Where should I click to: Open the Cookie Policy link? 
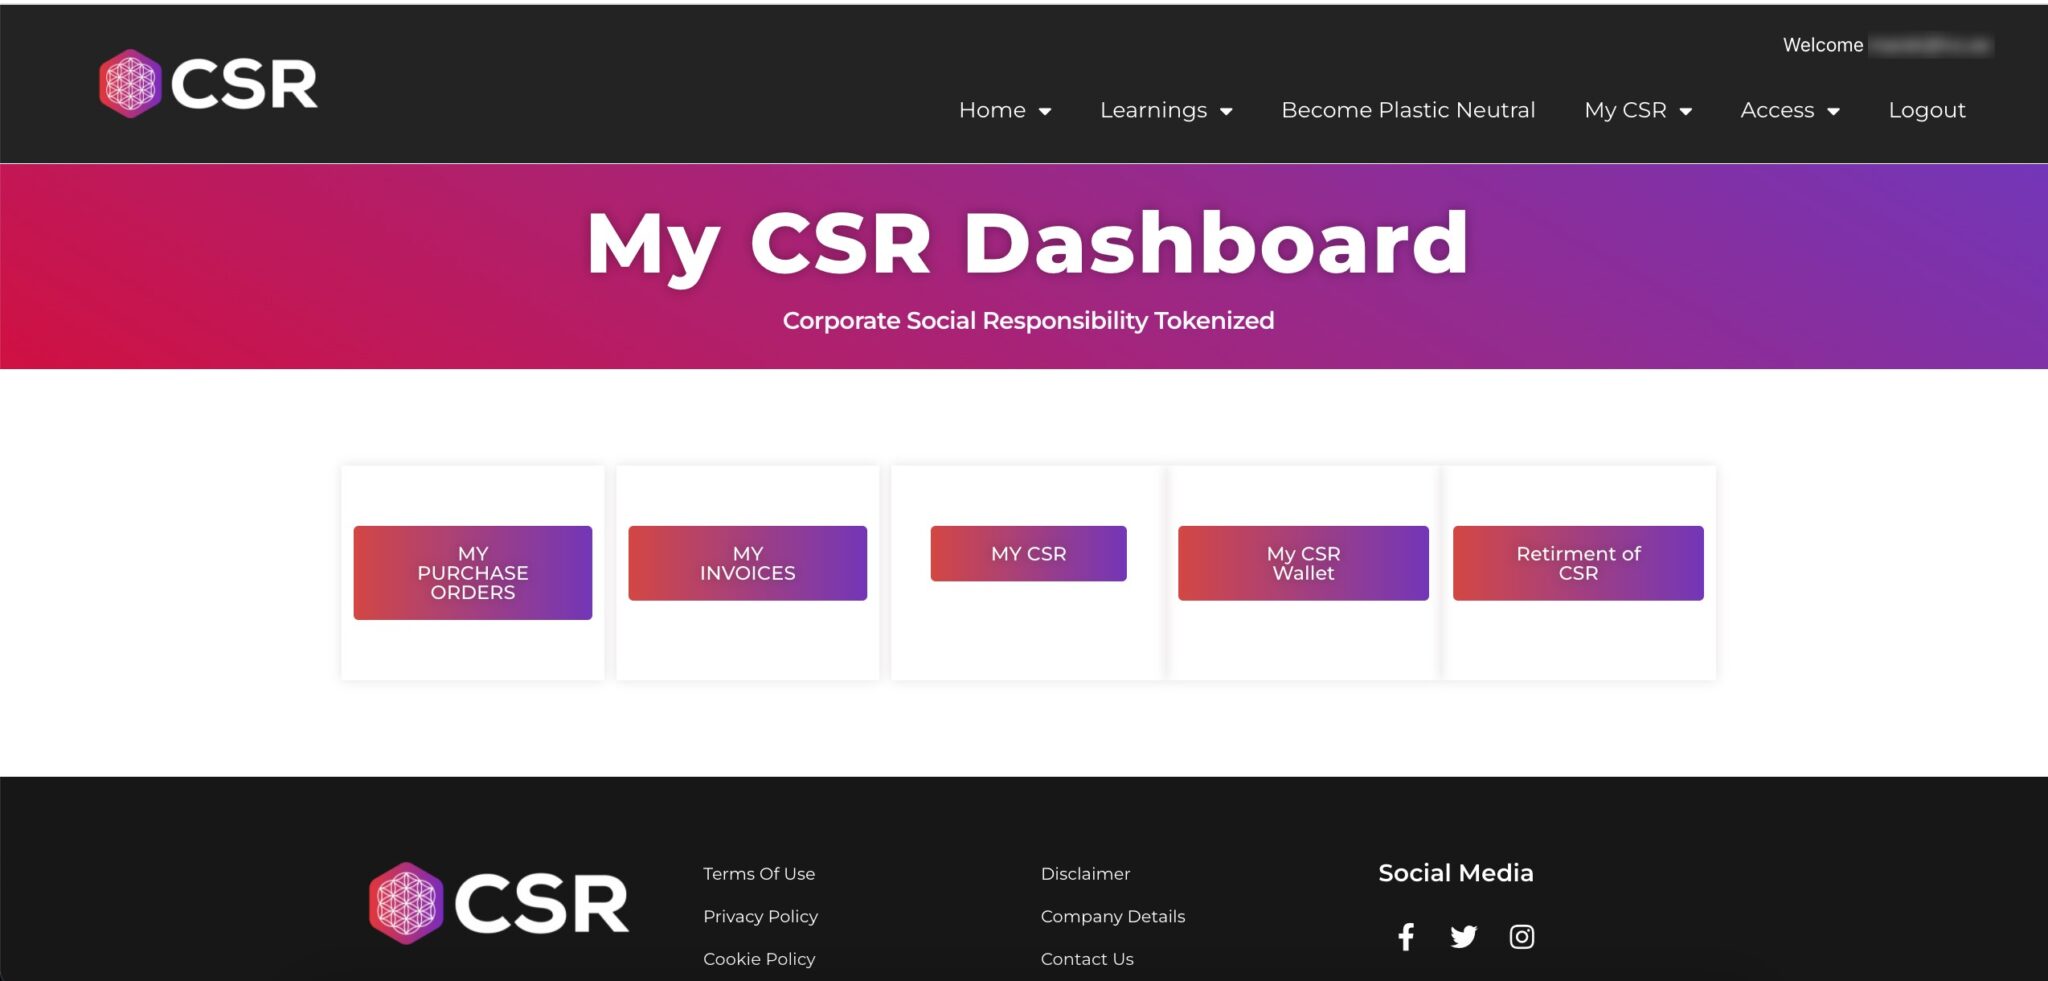[758, 958]
